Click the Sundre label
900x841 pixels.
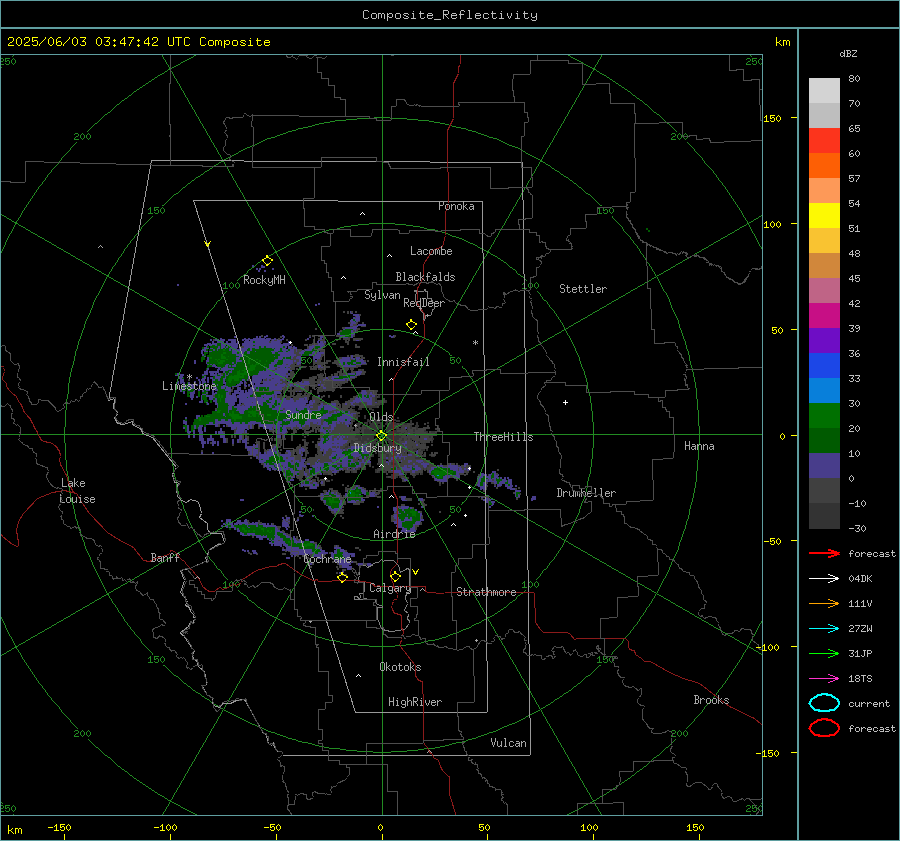click(303, 414)
